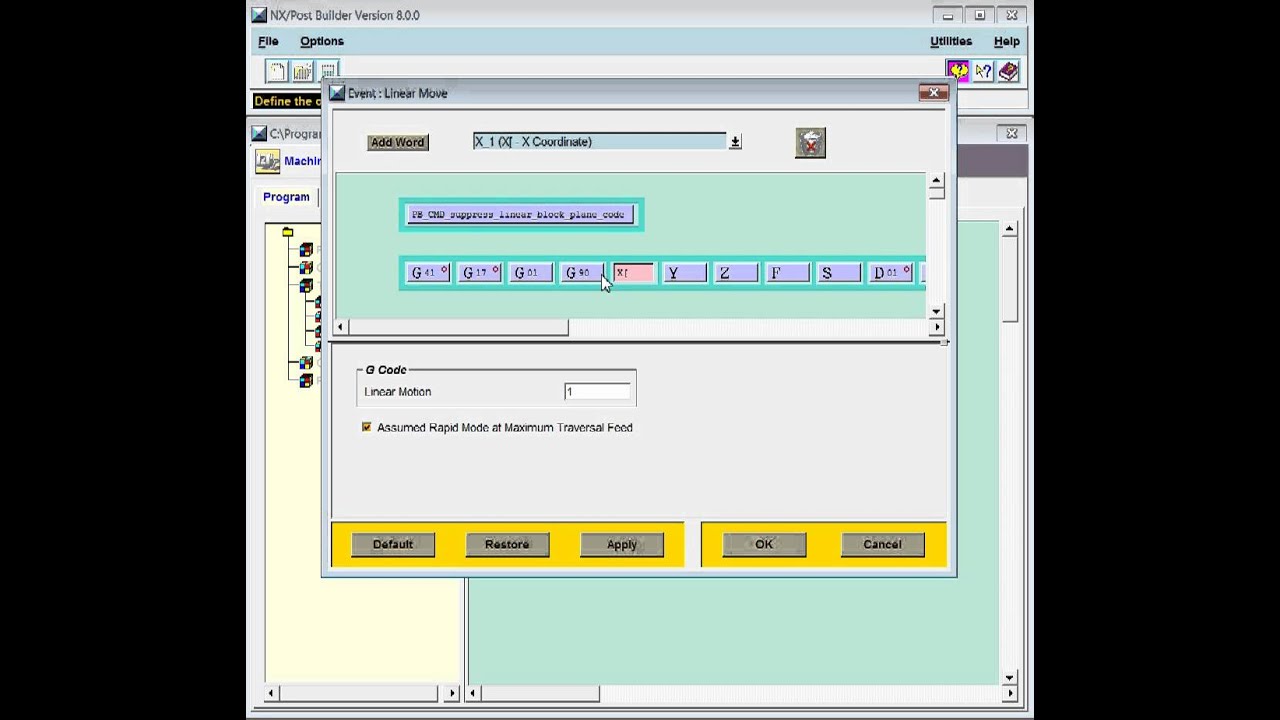Click the Restore button
This screenshot has width=1280, height=720.
[x=507, y=544]
